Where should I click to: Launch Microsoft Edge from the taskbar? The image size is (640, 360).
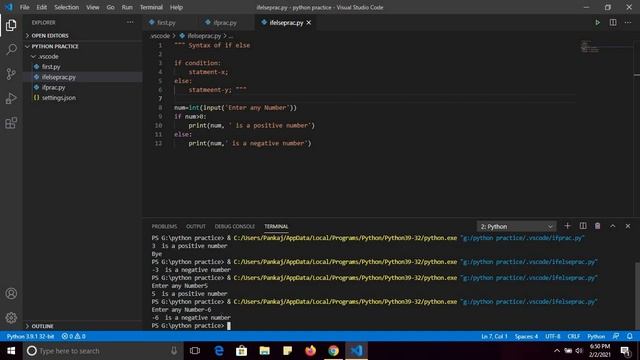[x=219, y=351]
